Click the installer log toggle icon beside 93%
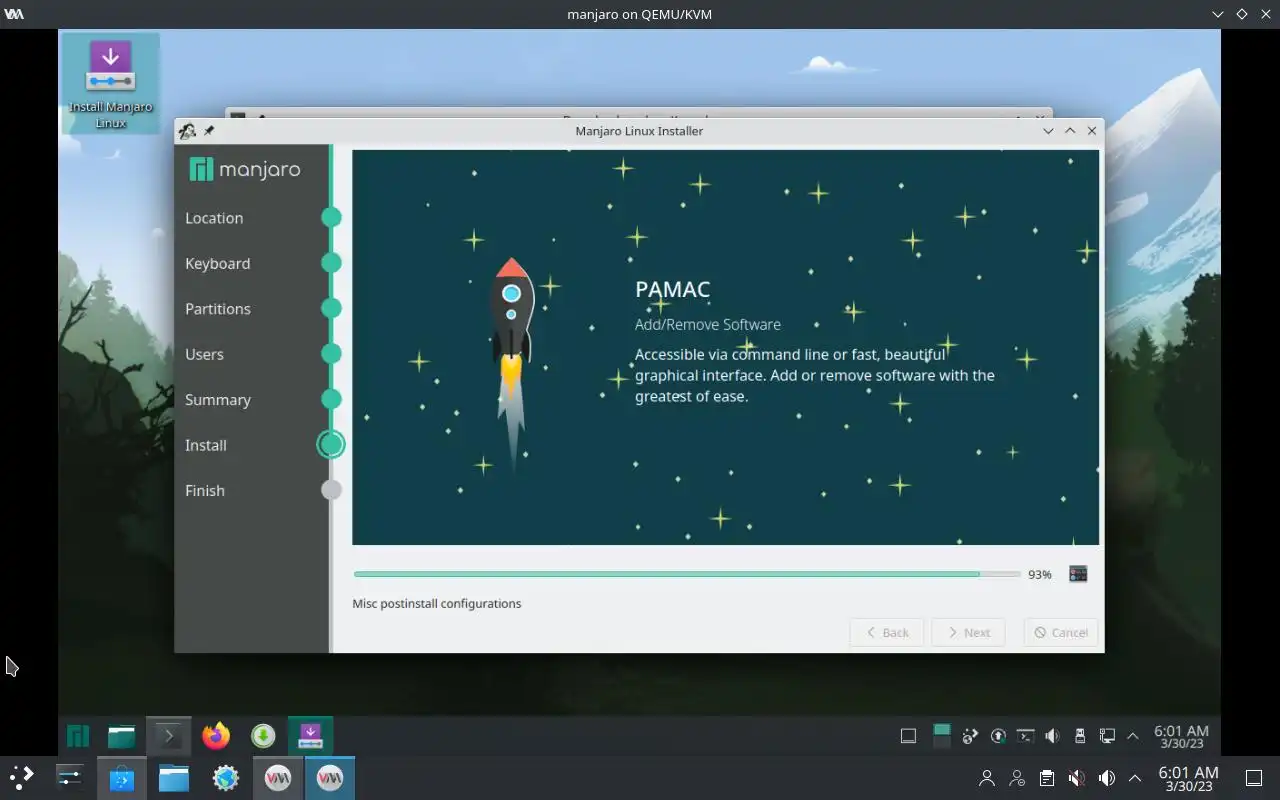This screenshot has height=800, width=1280. pos(1077,574)
